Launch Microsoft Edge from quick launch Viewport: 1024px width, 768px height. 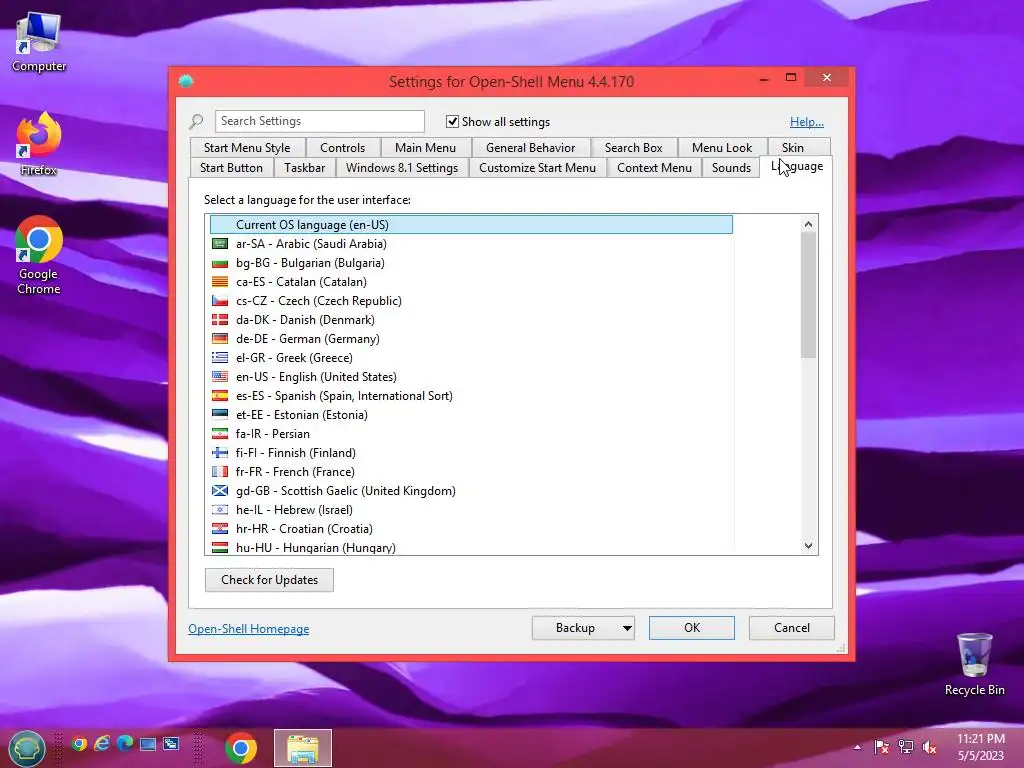tap(125, 744)
